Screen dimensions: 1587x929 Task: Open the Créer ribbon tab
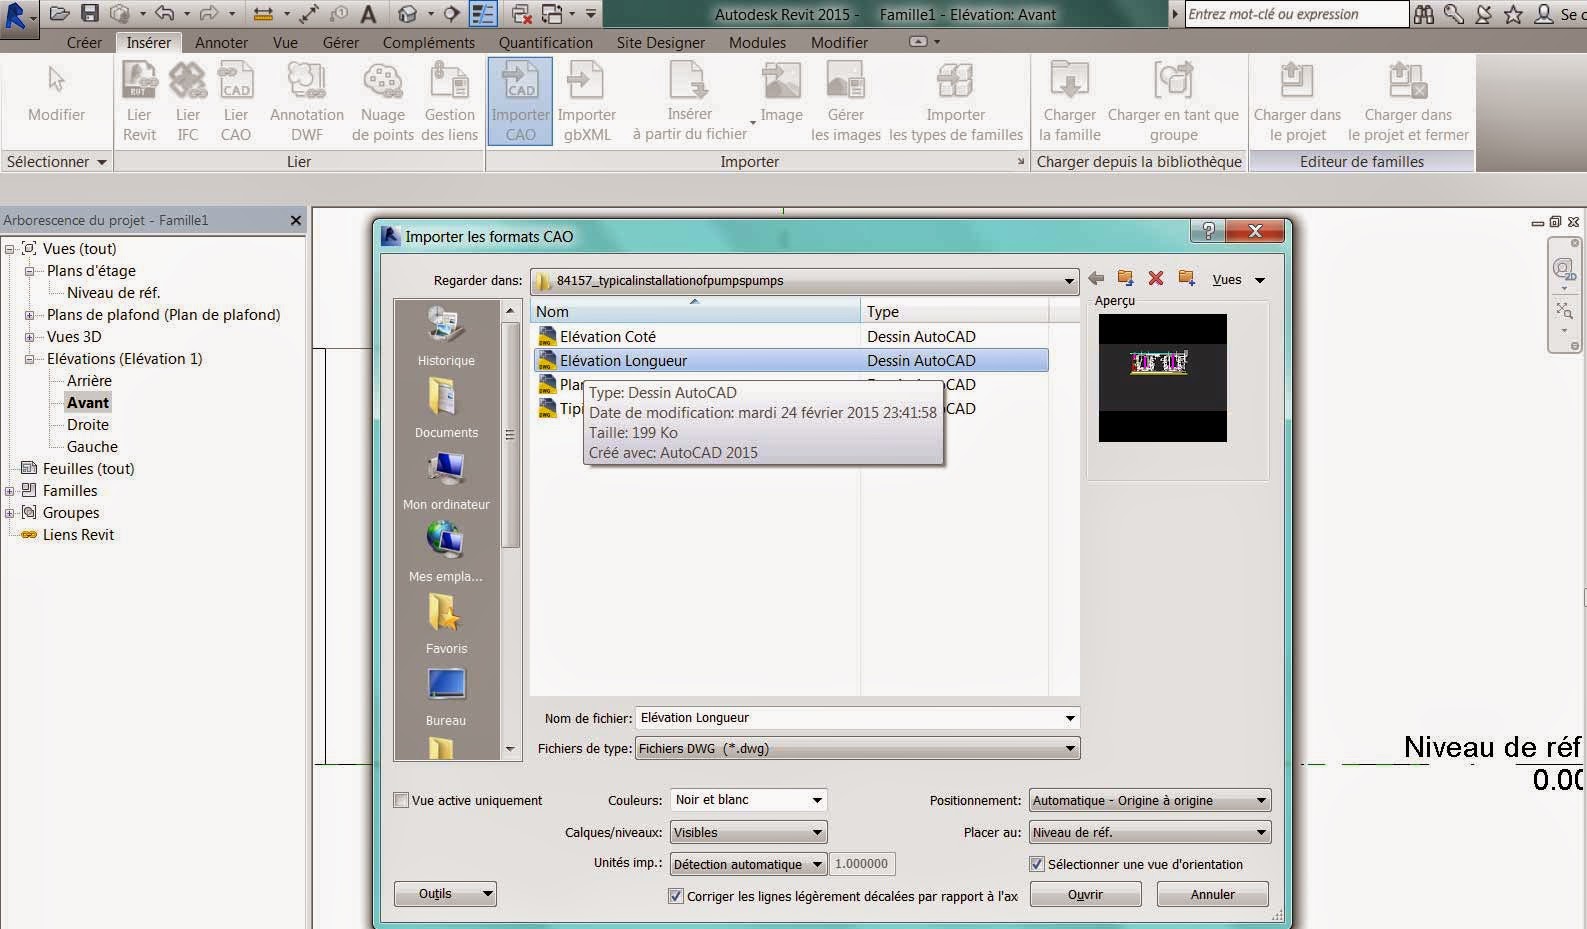coord(84,43)
